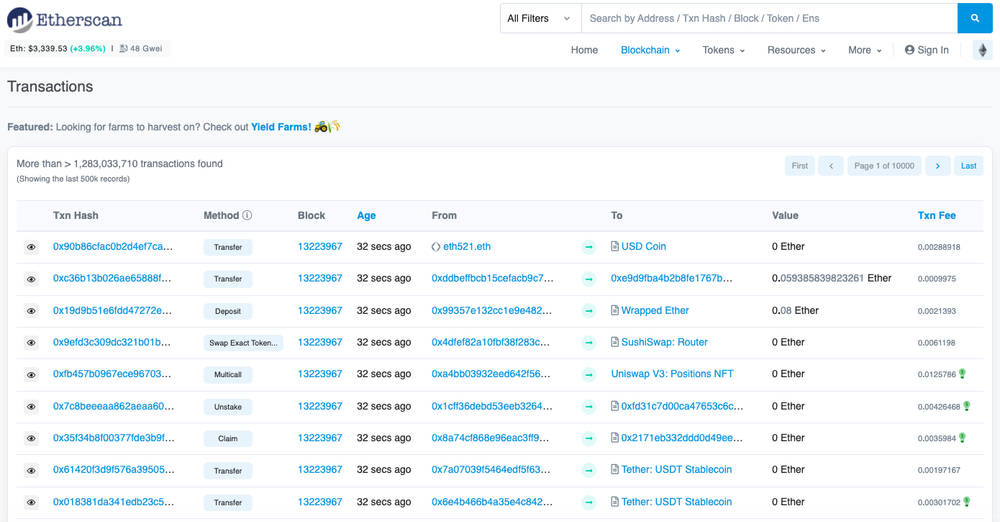The image size is (1000, 522).
Task: Jump to the First page
Action: pyautogui.click(x=800, y=166)
